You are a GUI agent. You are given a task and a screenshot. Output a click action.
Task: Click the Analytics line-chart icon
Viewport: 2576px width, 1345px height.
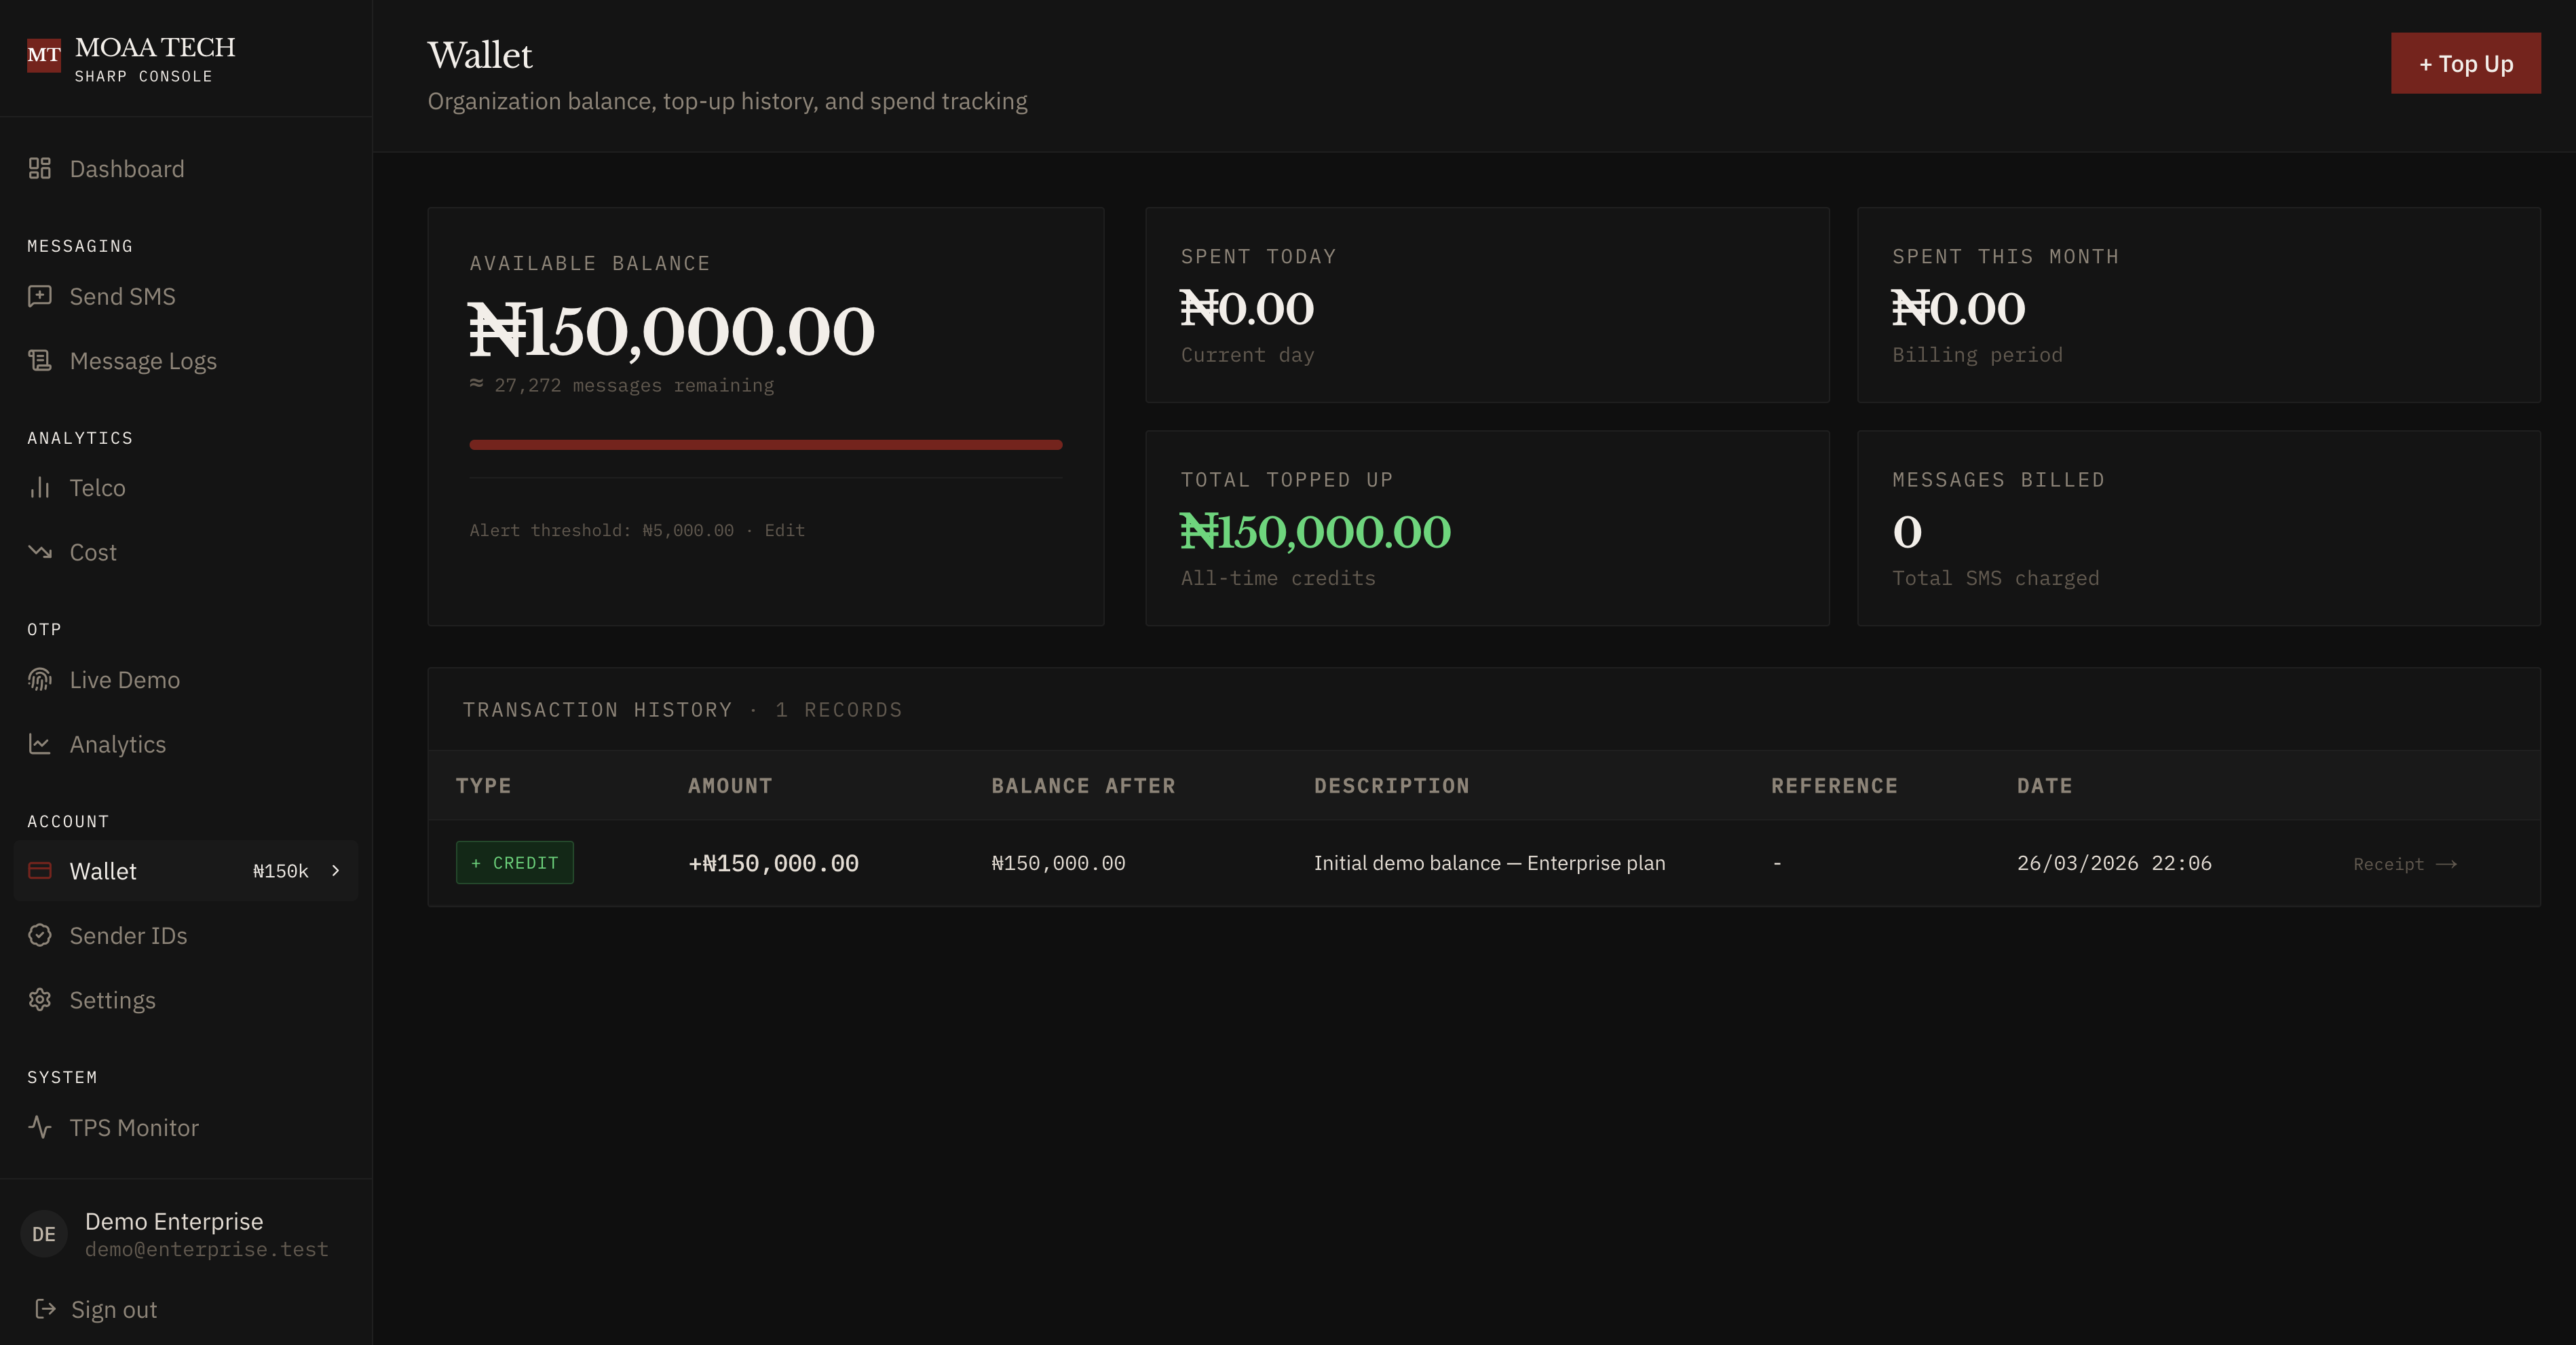(39, 743)
